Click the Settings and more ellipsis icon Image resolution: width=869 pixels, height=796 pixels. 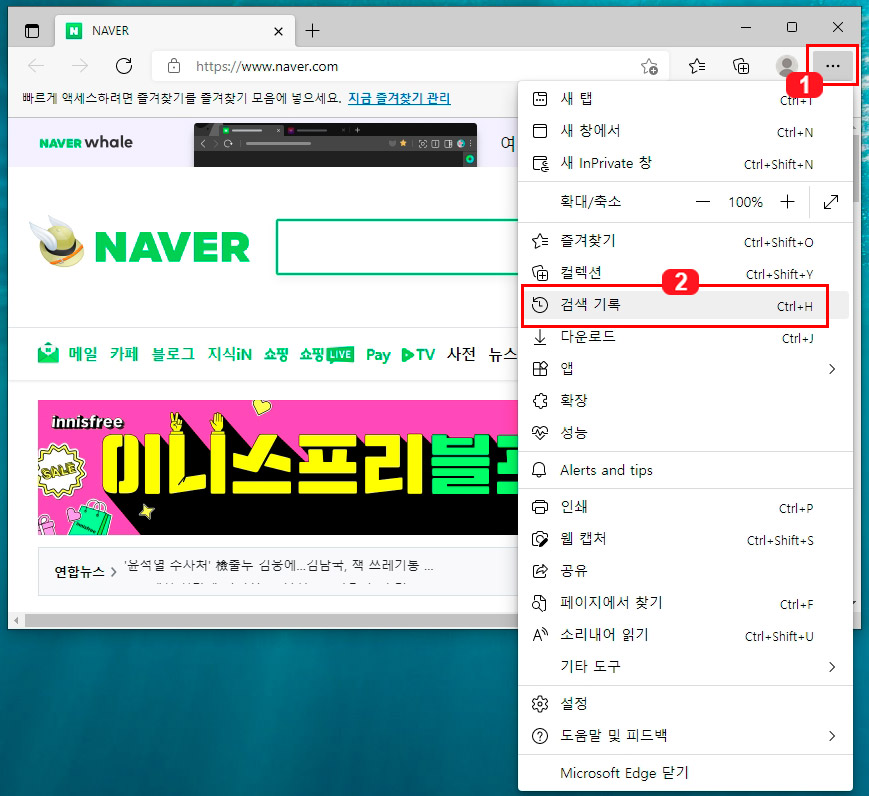[x=832, y=66]
